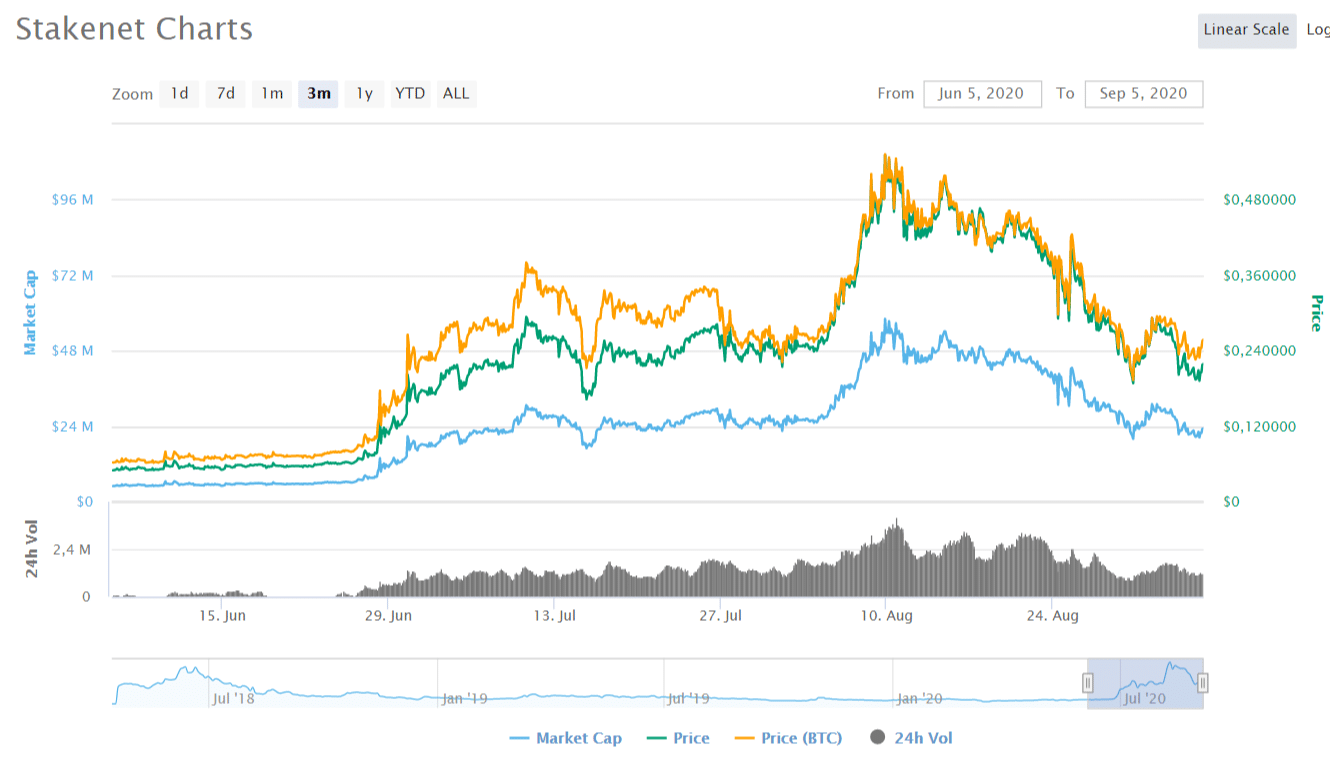Click the 15. Jun axis label
This screenshot has height=757, width=1330.
[x=222, y=616]
